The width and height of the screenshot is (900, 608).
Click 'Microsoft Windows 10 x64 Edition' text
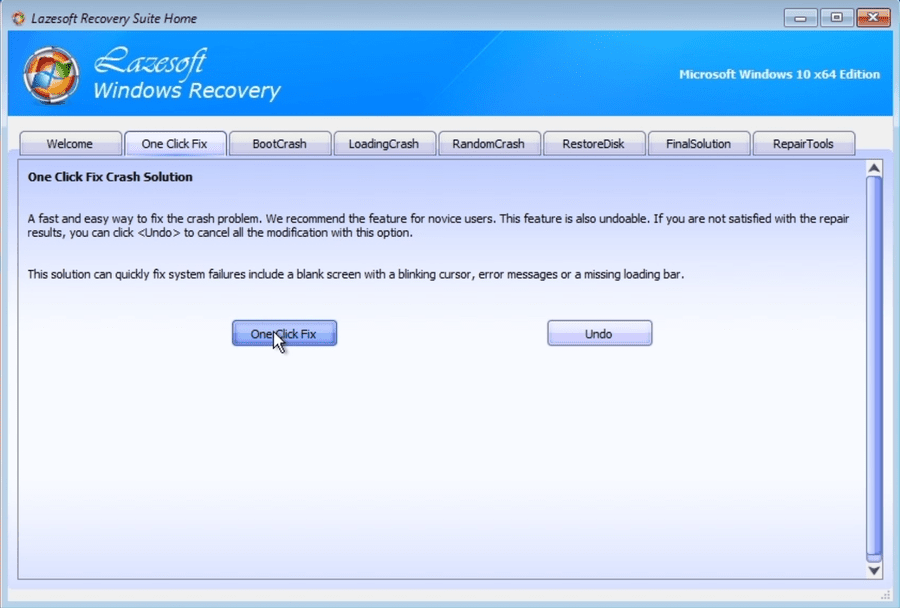(779, 74)
